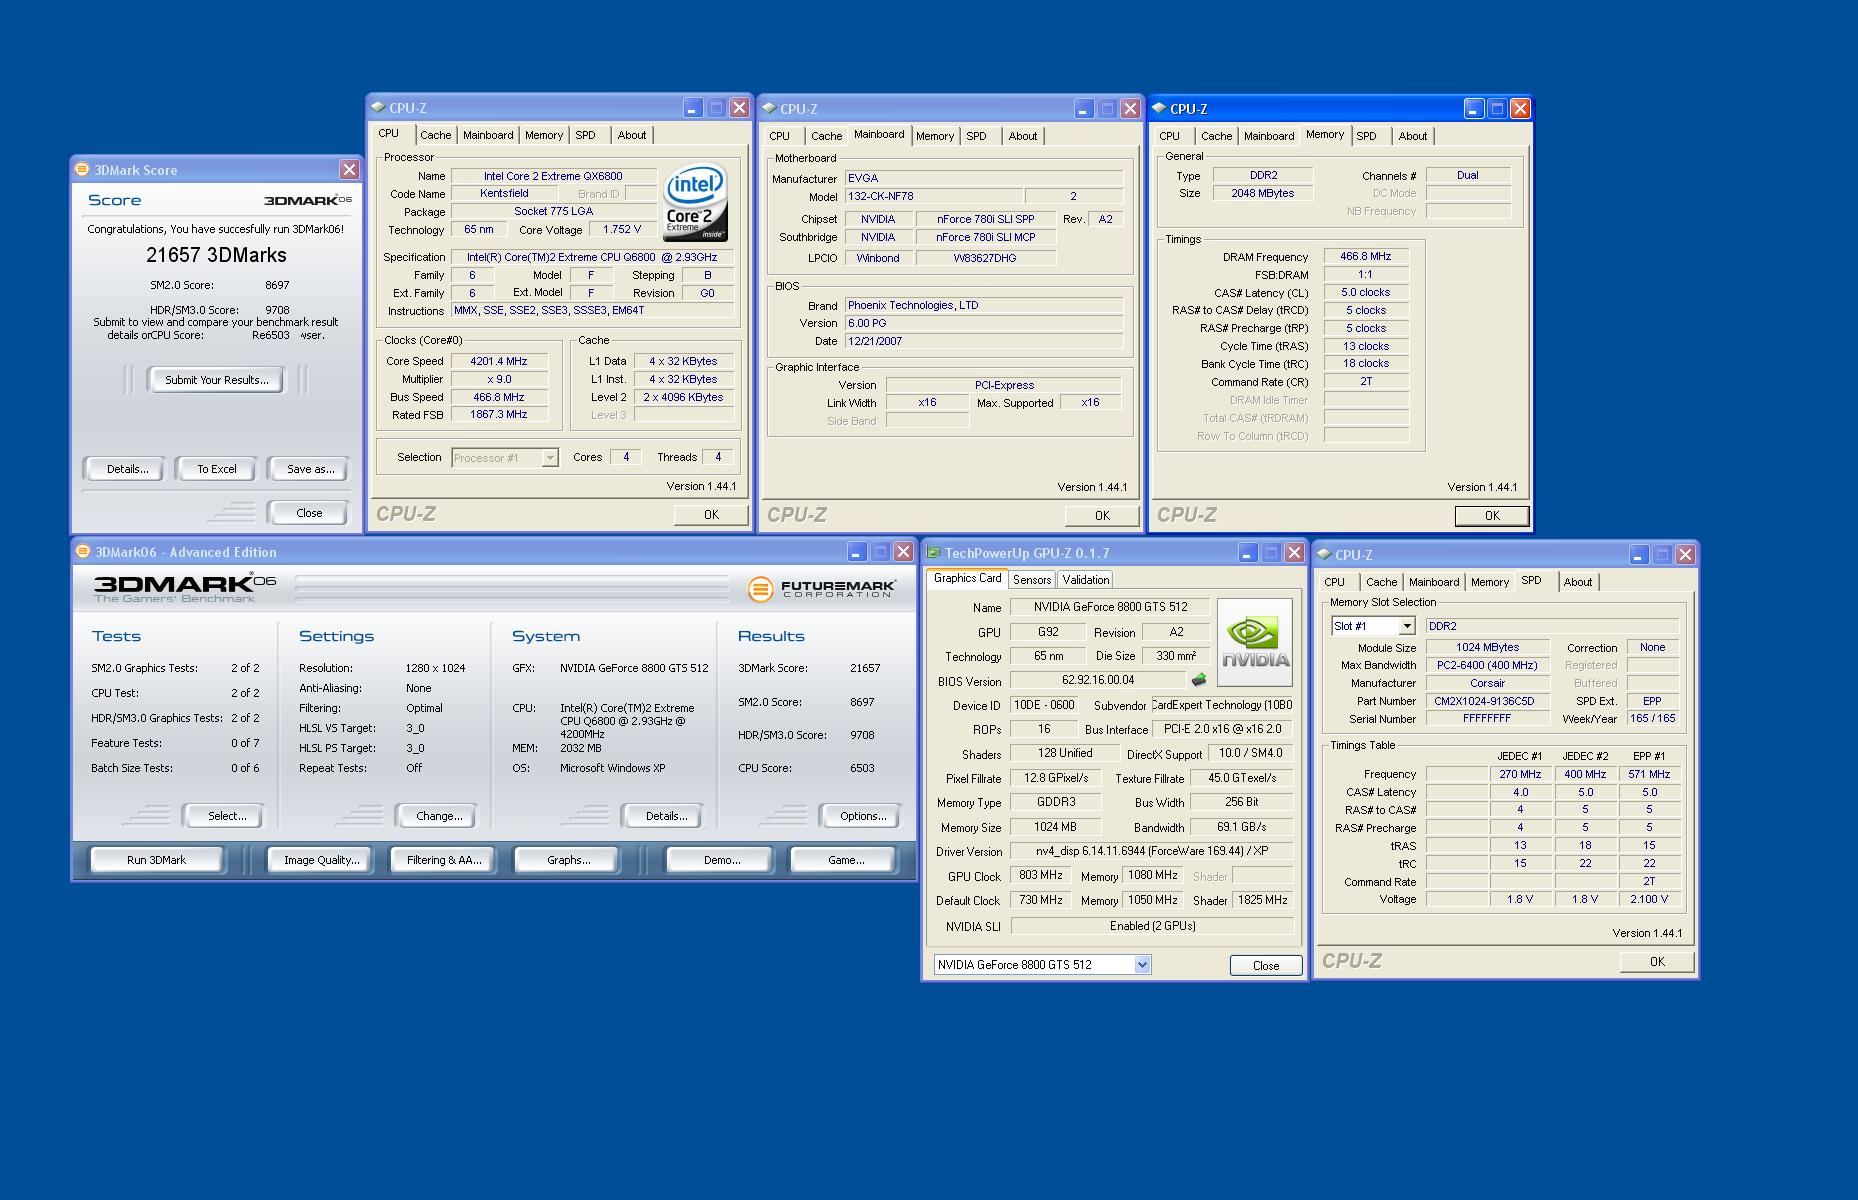
Task: Click the Core Voltage 1.752 V value
Action: pyautogui.click(x=621, y=230)
